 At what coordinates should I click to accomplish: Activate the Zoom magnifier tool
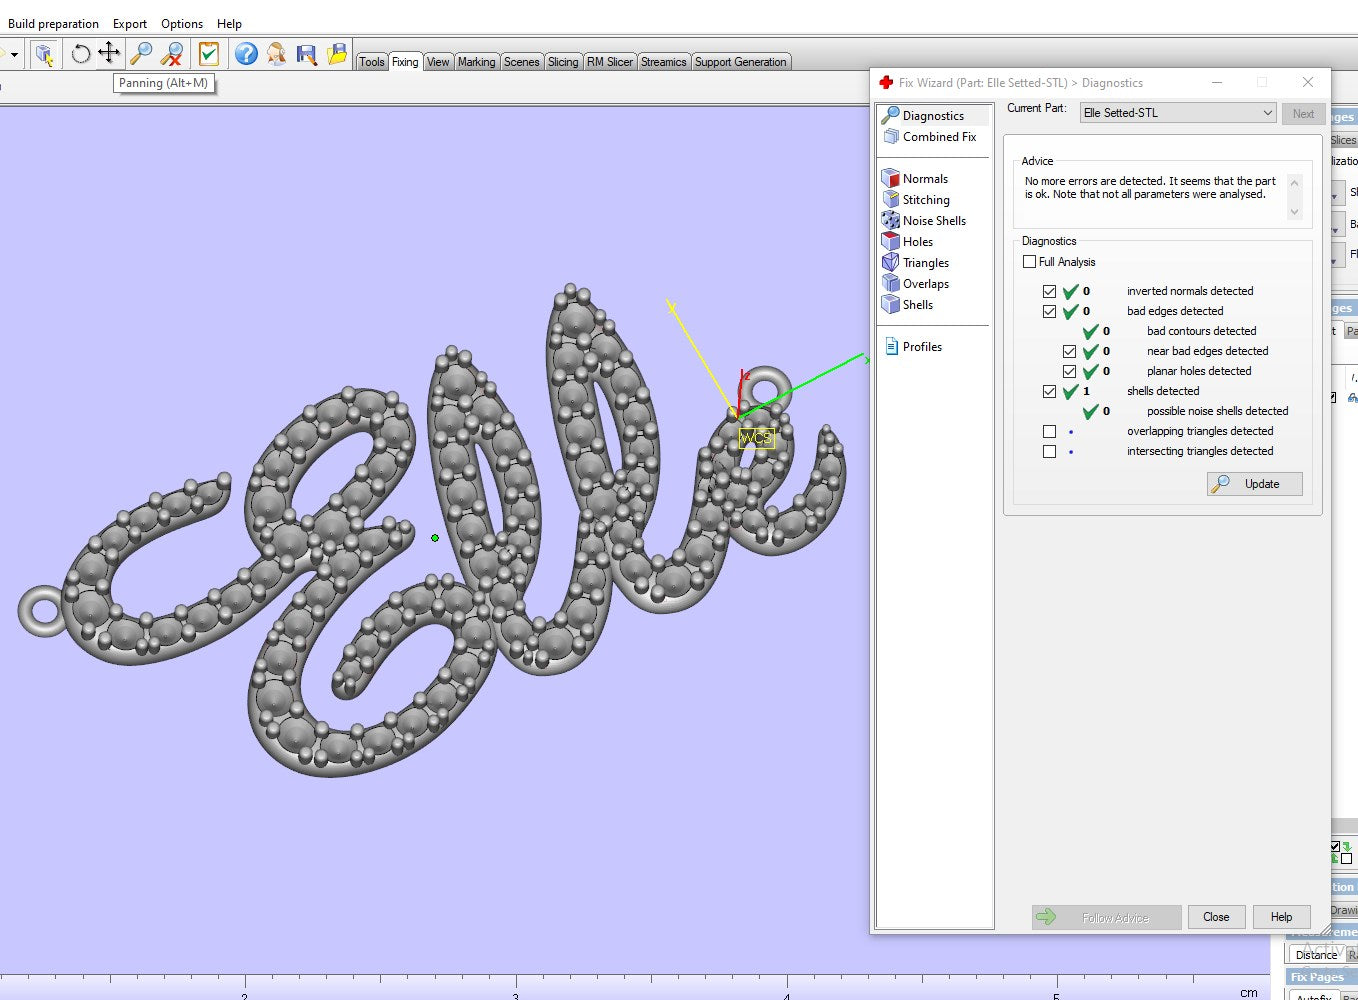(x=141, y=53)
